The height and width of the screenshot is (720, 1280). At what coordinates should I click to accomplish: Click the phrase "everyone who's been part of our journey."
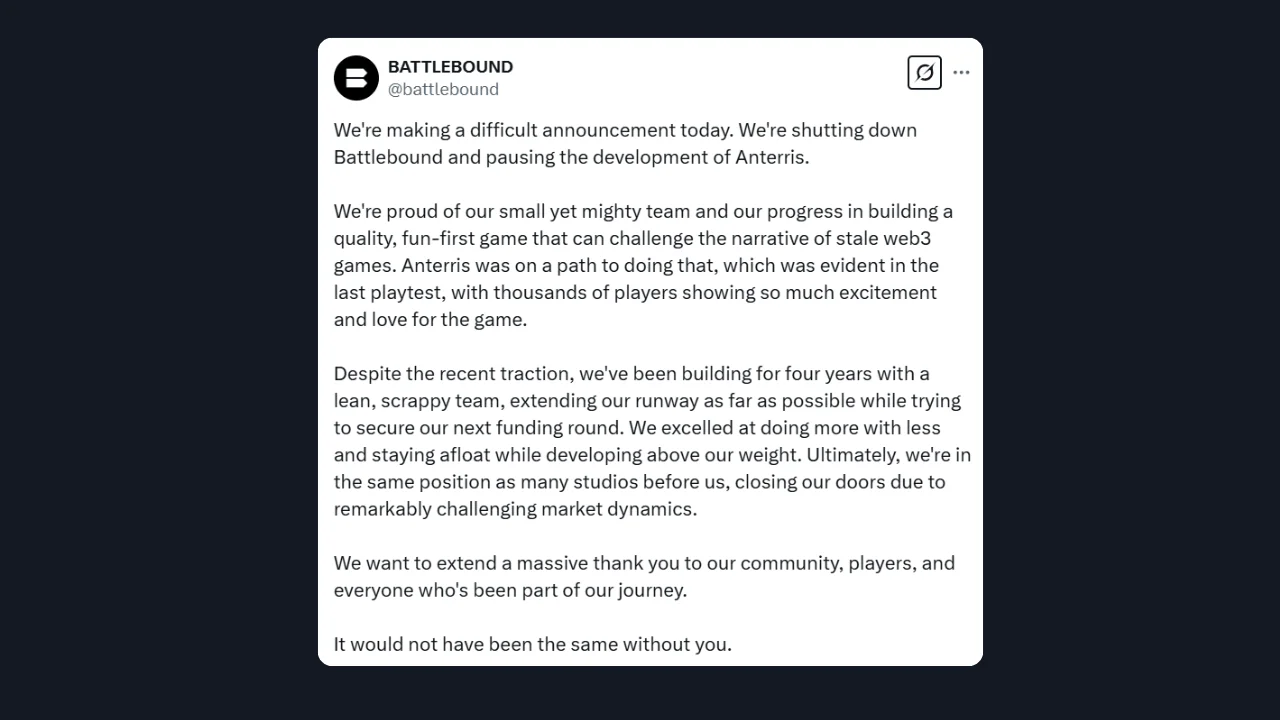(510, 590)
